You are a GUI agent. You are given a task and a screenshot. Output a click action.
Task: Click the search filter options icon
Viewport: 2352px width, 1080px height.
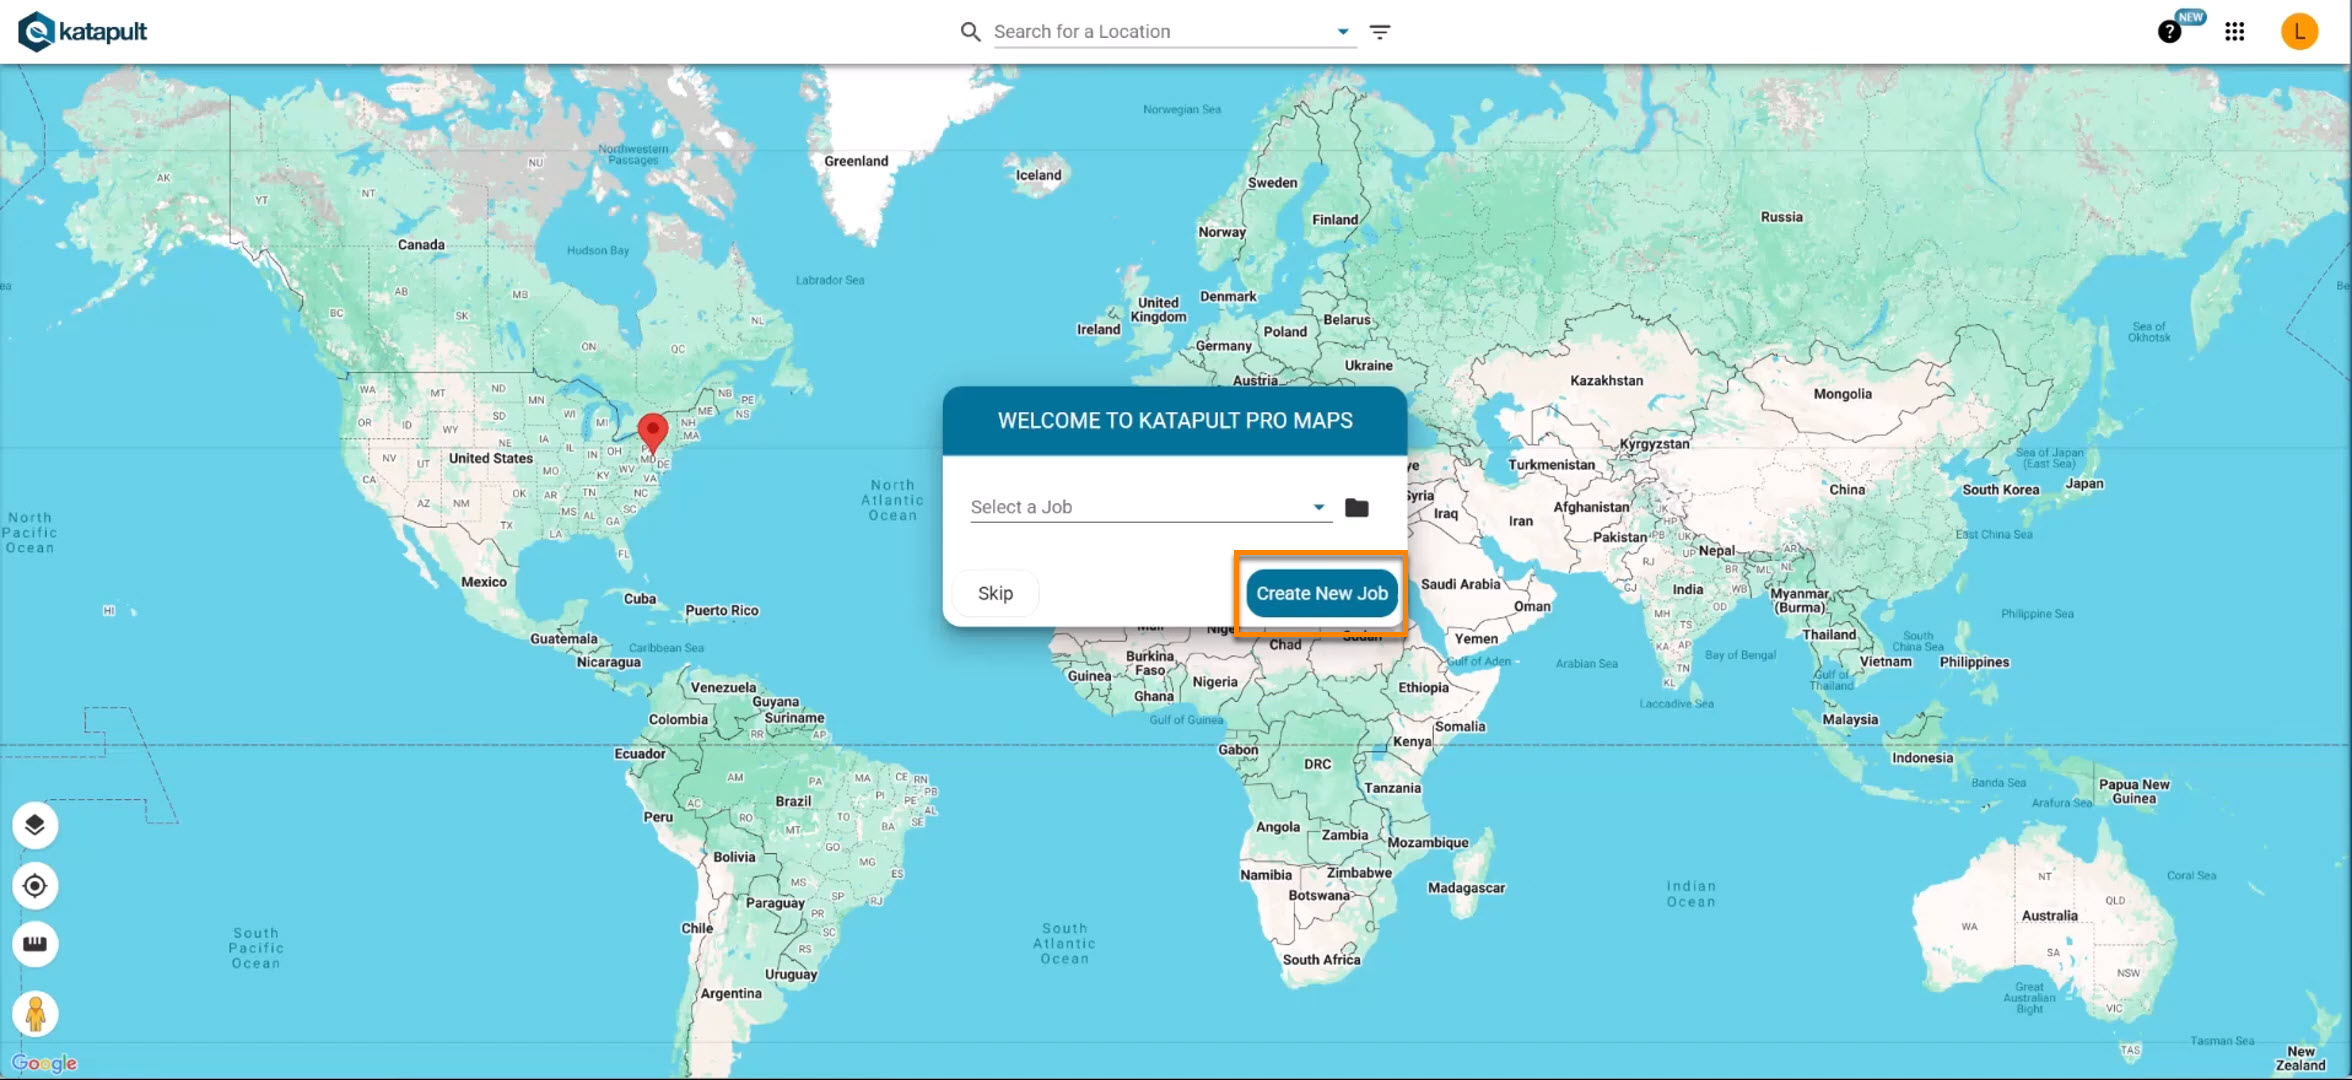(1380, 32)
